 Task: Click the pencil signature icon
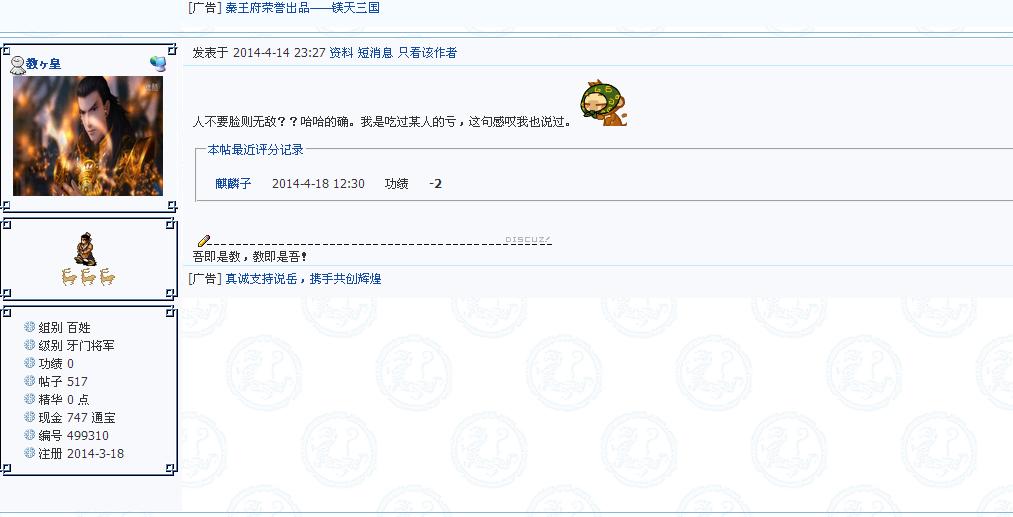(204, 241)
